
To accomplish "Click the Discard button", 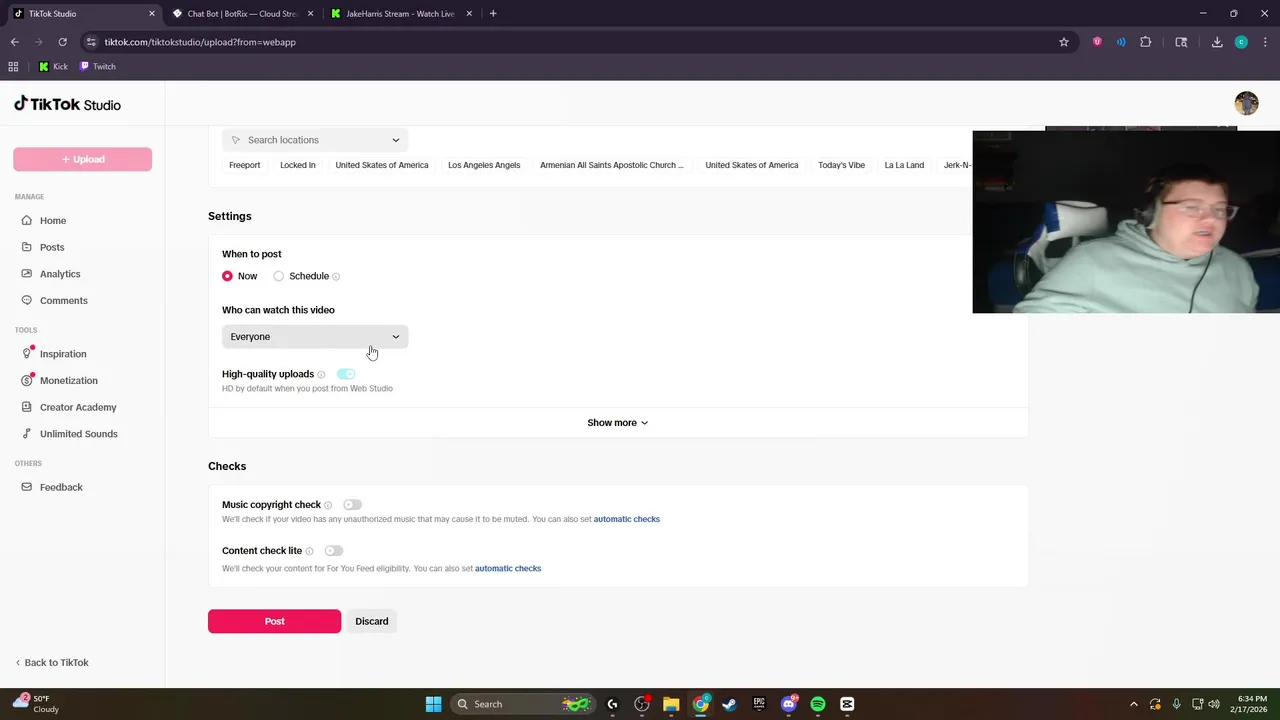I will tap(372, 621).
